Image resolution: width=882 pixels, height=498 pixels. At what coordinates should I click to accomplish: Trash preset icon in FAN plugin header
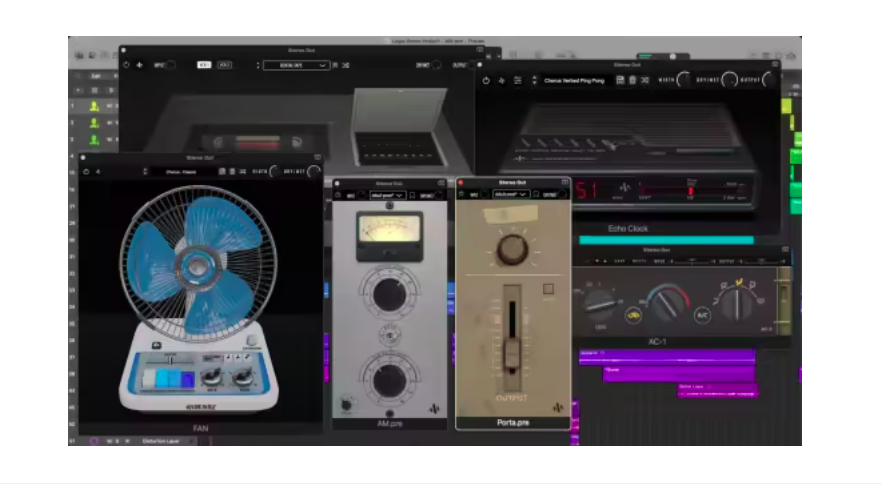click(x=232, y=172)
